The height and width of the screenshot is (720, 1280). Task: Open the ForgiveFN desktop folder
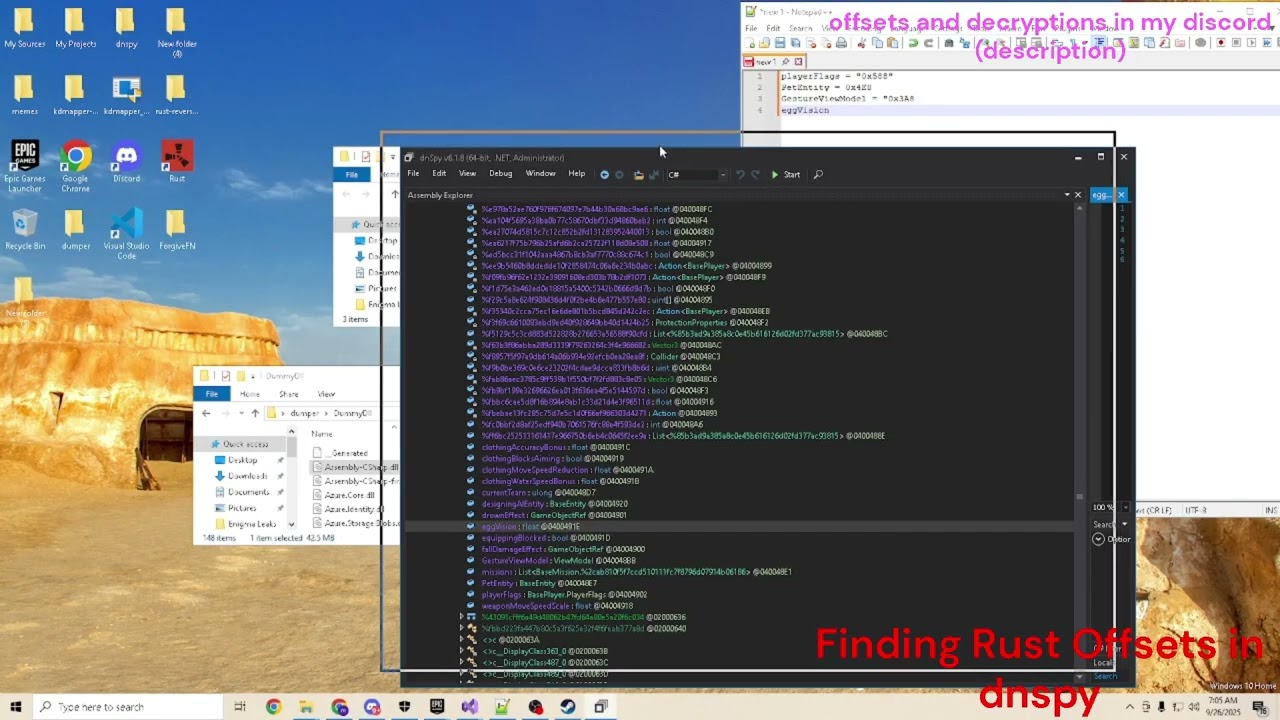[x=177, y=229]
